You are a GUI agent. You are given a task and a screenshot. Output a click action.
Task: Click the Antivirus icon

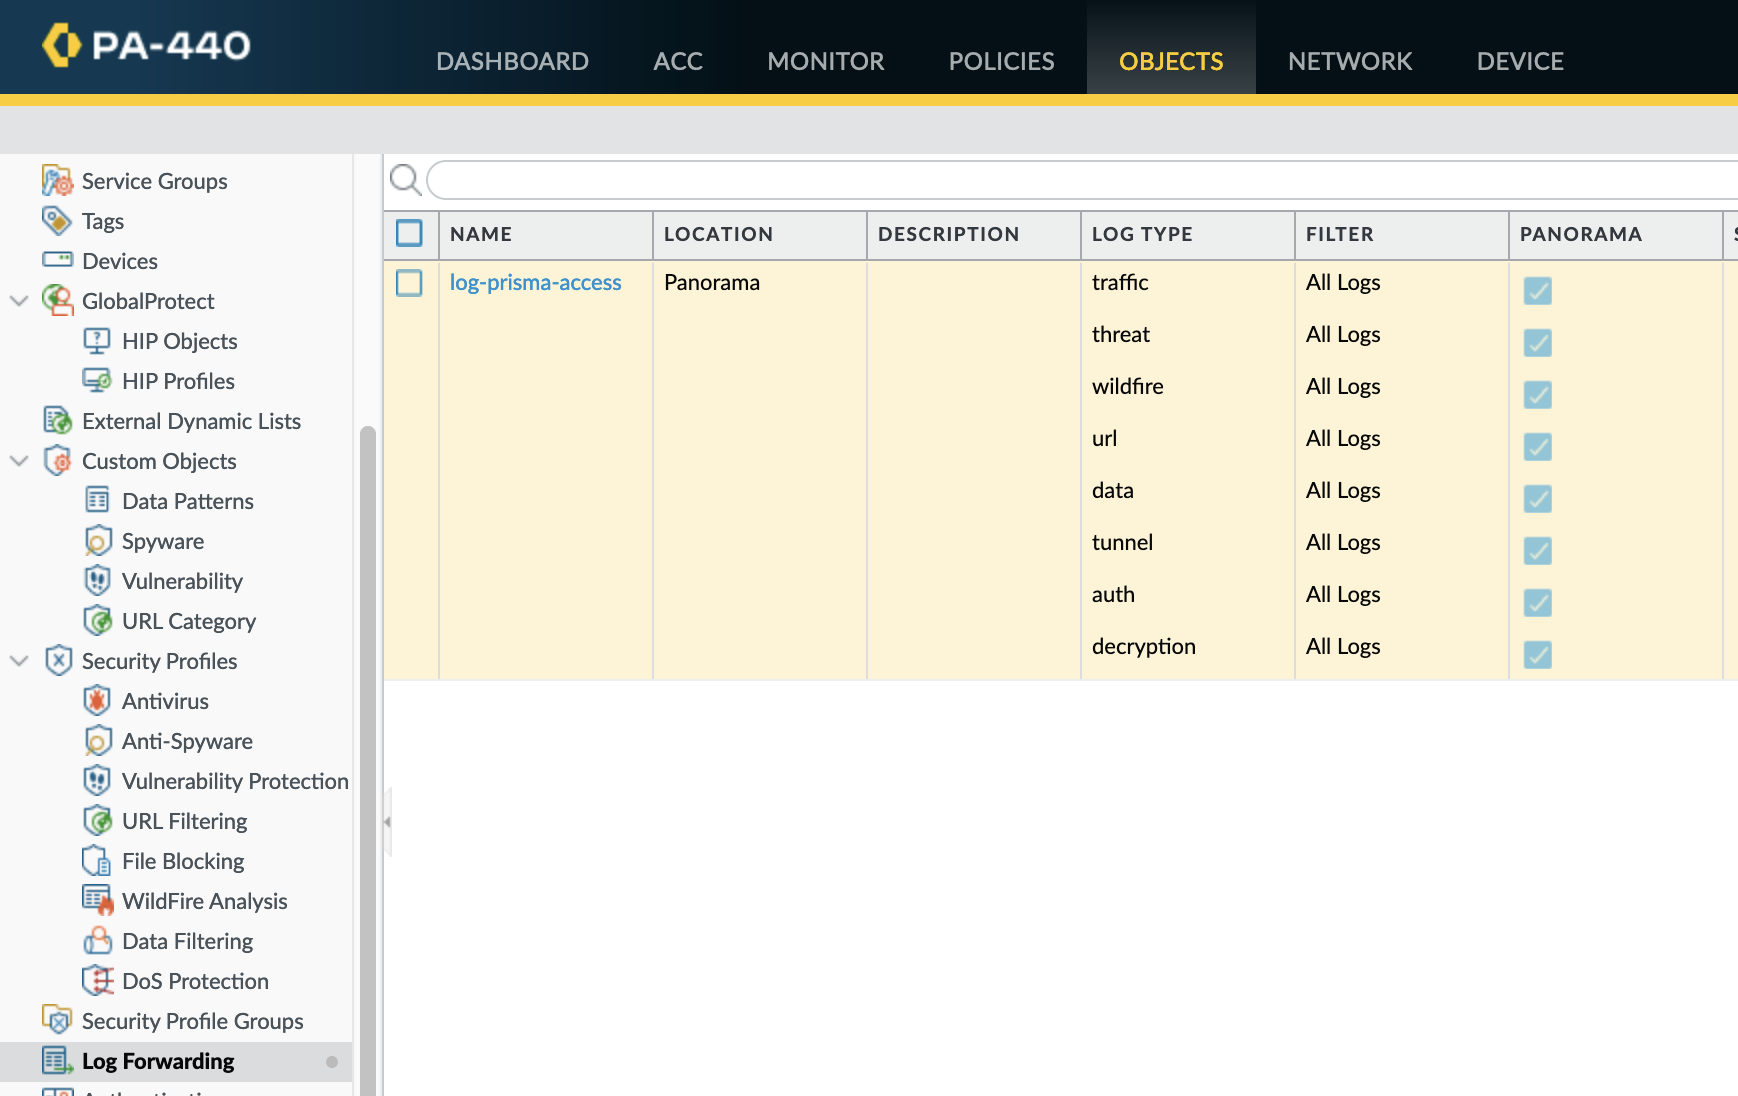(97, 700)
